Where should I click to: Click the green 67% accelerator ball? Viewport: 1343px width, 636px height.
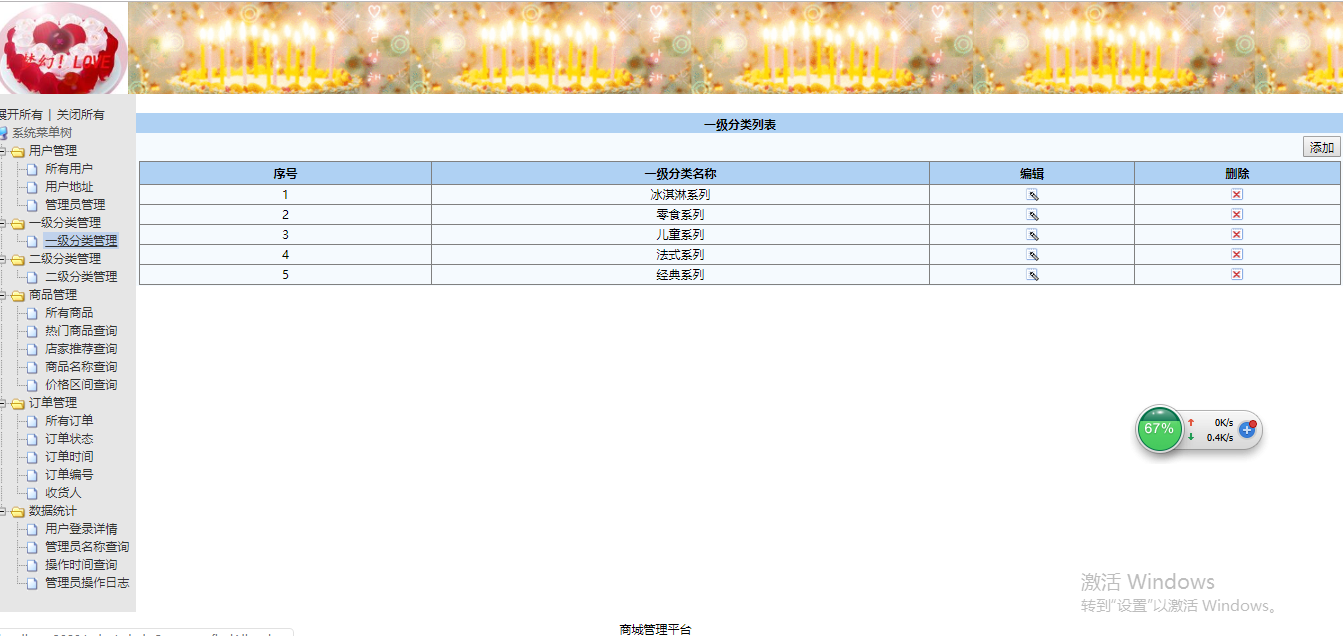click(1159, 429)
